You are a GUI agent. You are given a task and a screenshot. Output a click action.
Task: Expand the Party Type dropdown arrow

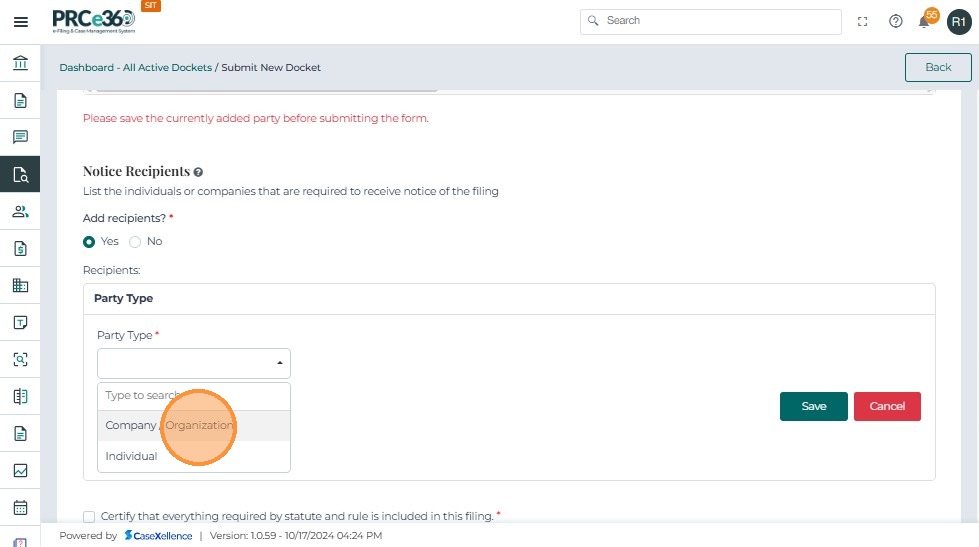280,363
